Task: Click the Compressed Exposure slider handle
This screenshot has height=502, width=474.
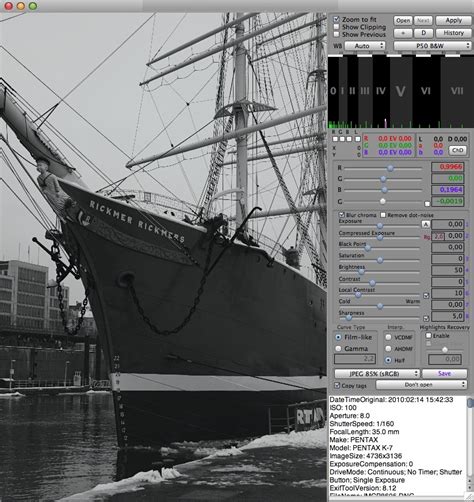Action: pos(380,238)
